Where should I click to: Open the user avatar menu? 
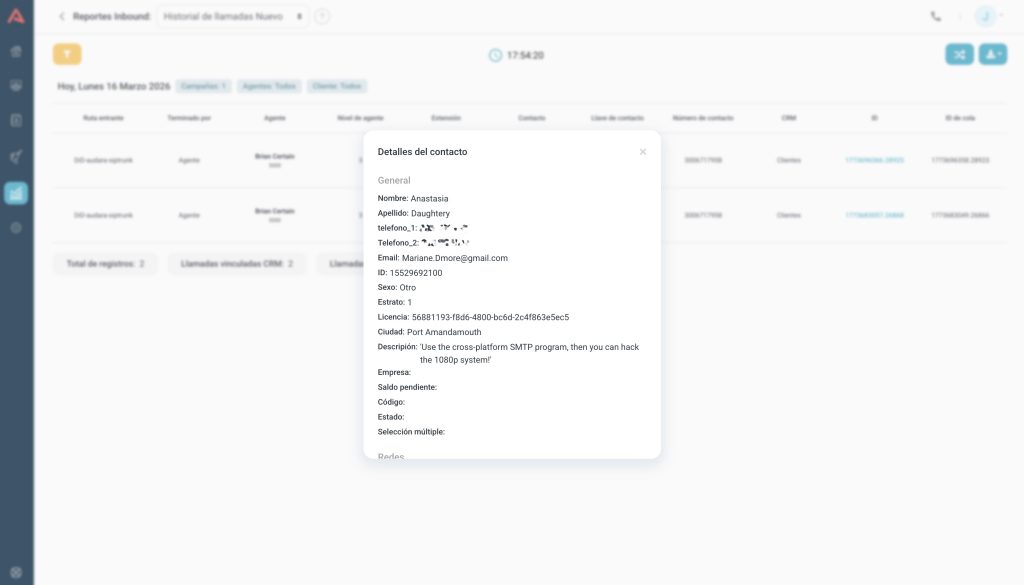pyautogui.click(x=988, y=16)
